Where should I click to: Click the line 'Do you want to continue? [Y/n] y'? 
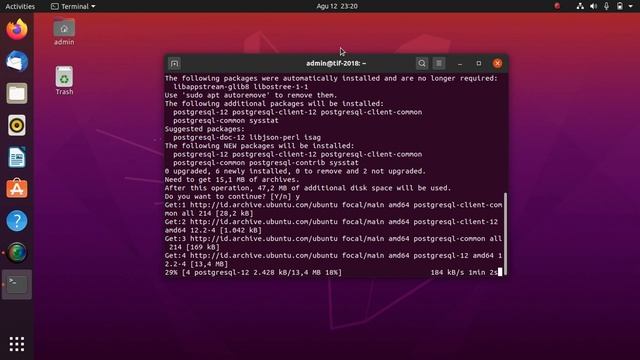point(232,196)
